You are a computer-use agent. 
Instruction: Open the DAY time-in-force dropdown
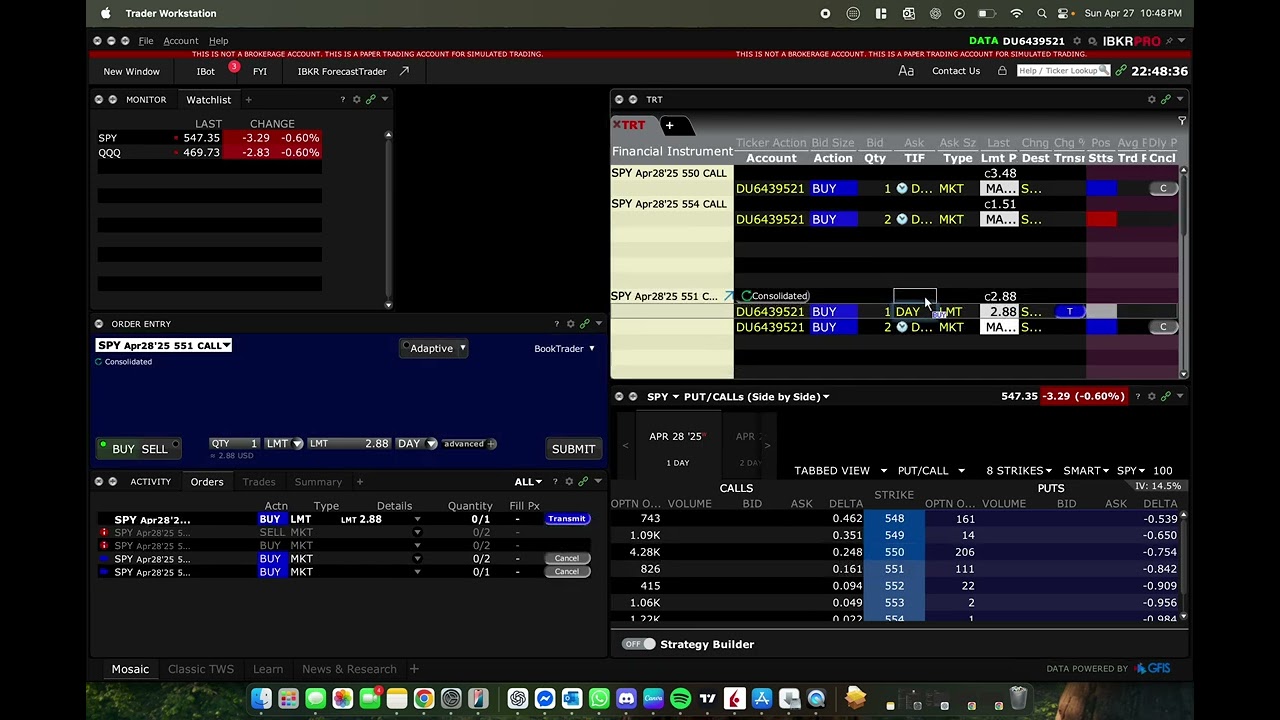point(416,443)
